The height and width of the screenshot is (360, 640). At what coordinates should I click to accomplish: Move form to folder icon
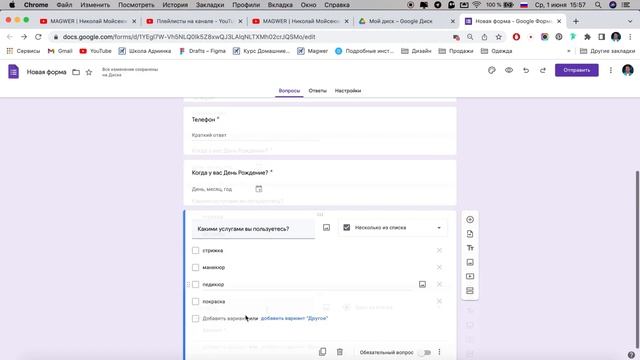[76, 72]
